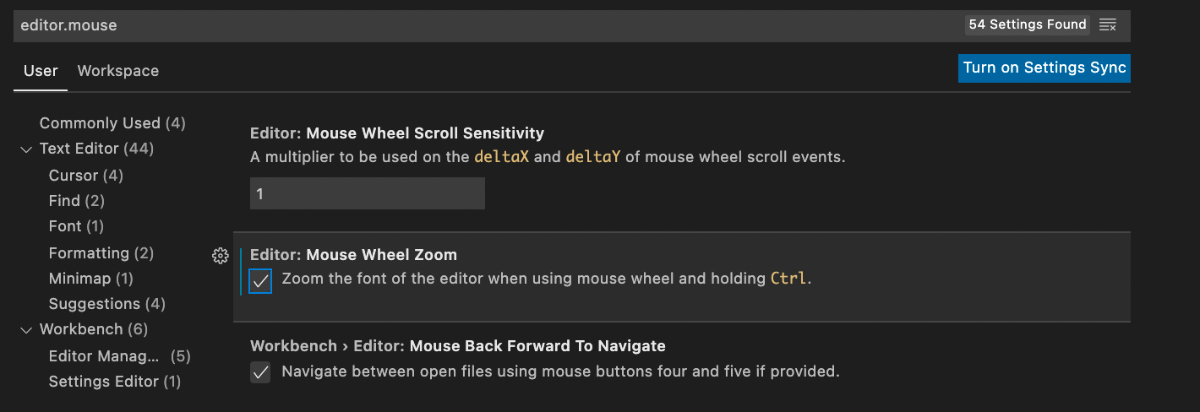
Task: Collapse the Text Editor tree section
Action: pyautogui.click(x=26, y=149)
